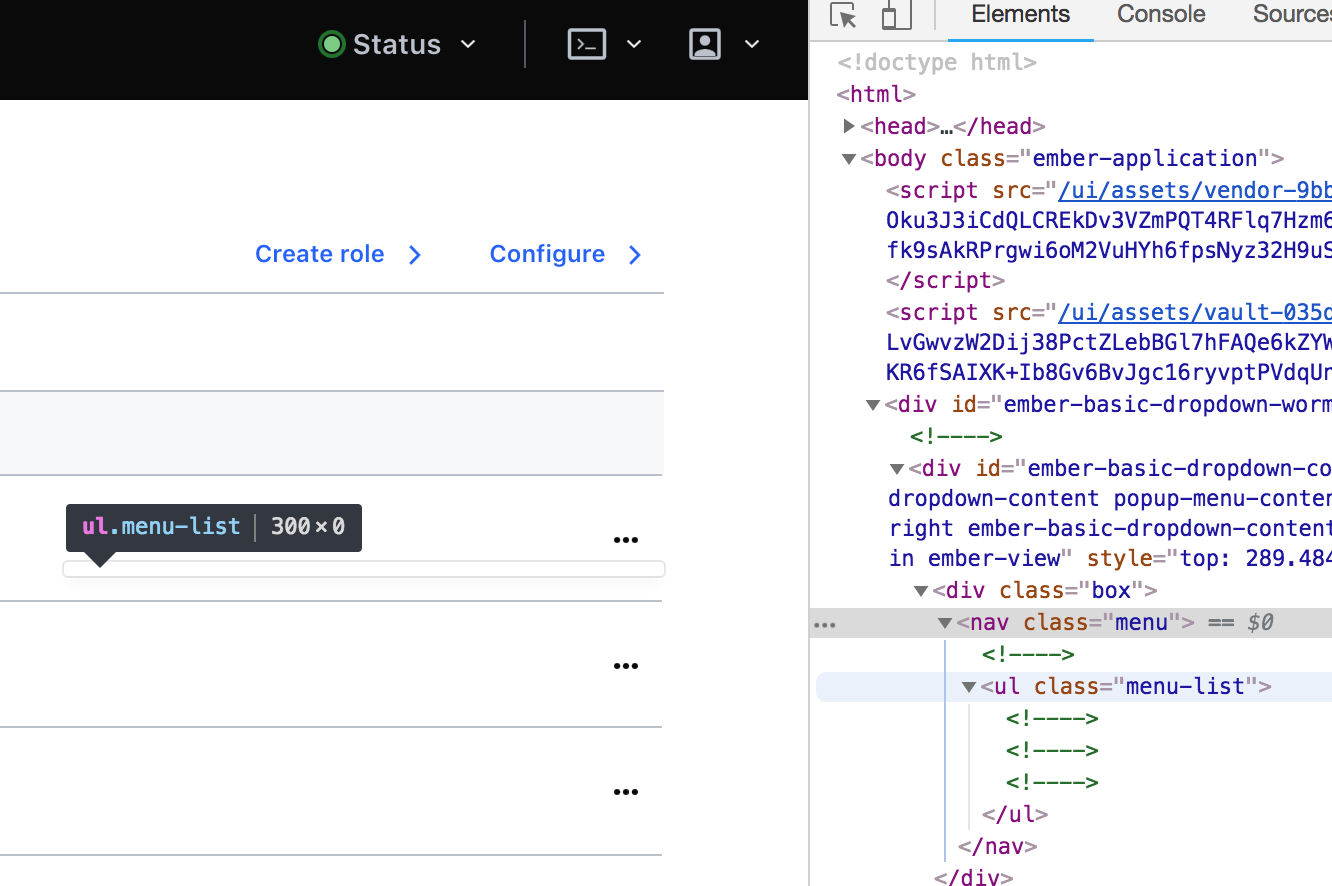Toggle the device toolbar icon
Screen dimensions: 1332x886
[x=896, y=16]
